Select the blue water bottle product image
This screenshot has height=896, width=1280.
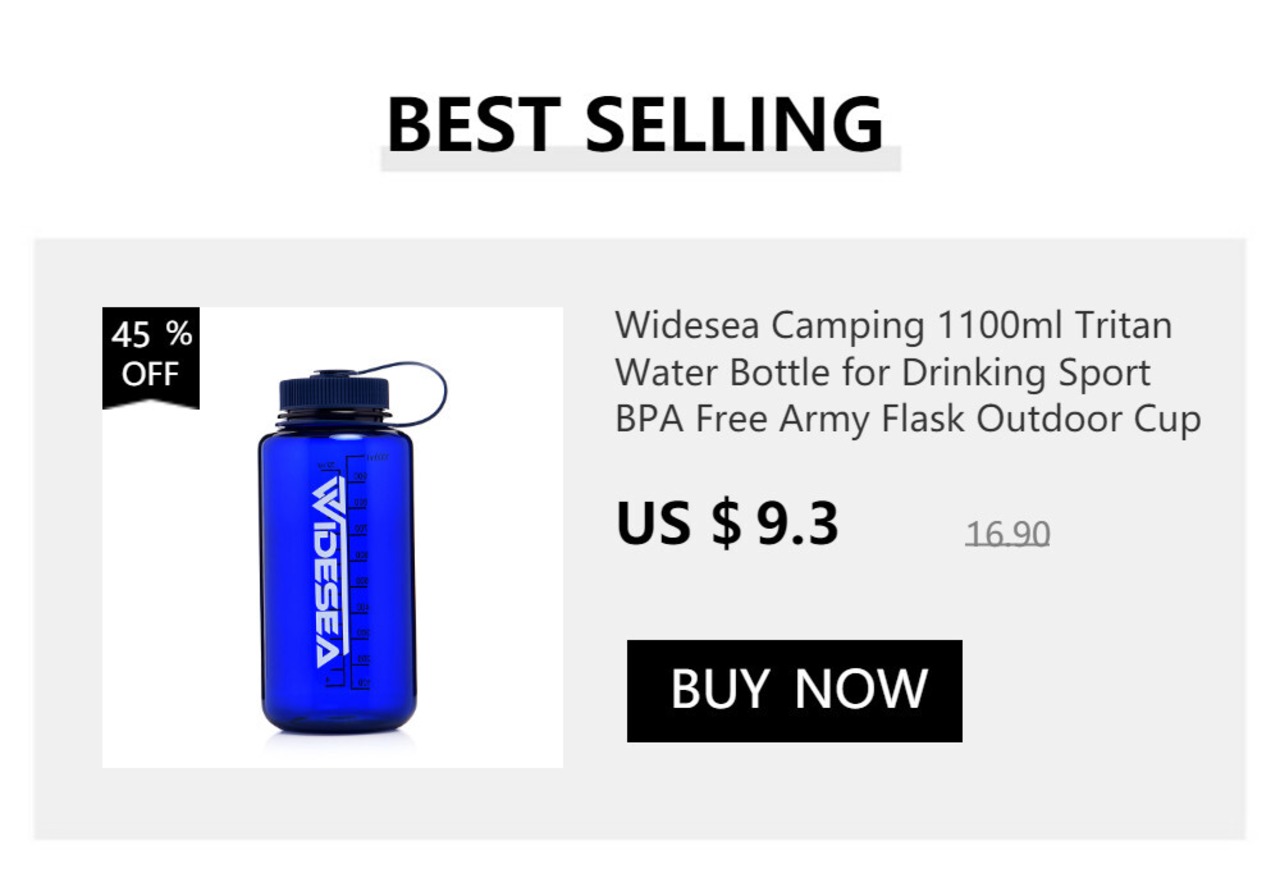click(x=332, y=537)
